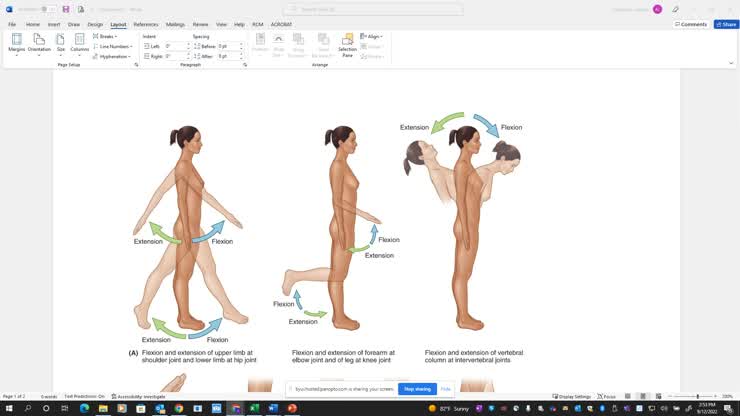Toggle the AutoSave switch
The image size is (740, 416).
(47, 9)
